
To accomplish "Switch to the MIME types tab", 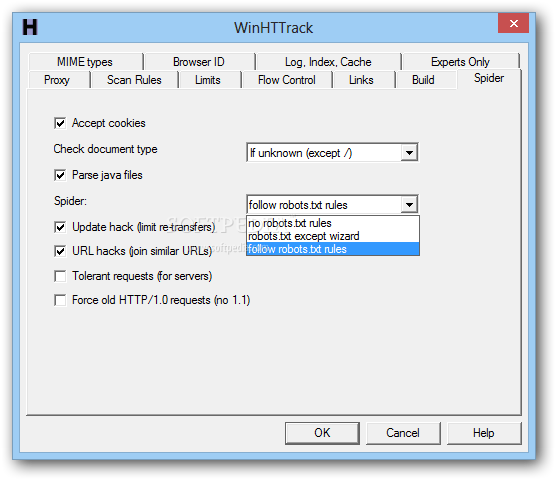I will pyautogui.click(x=85, y=62).
